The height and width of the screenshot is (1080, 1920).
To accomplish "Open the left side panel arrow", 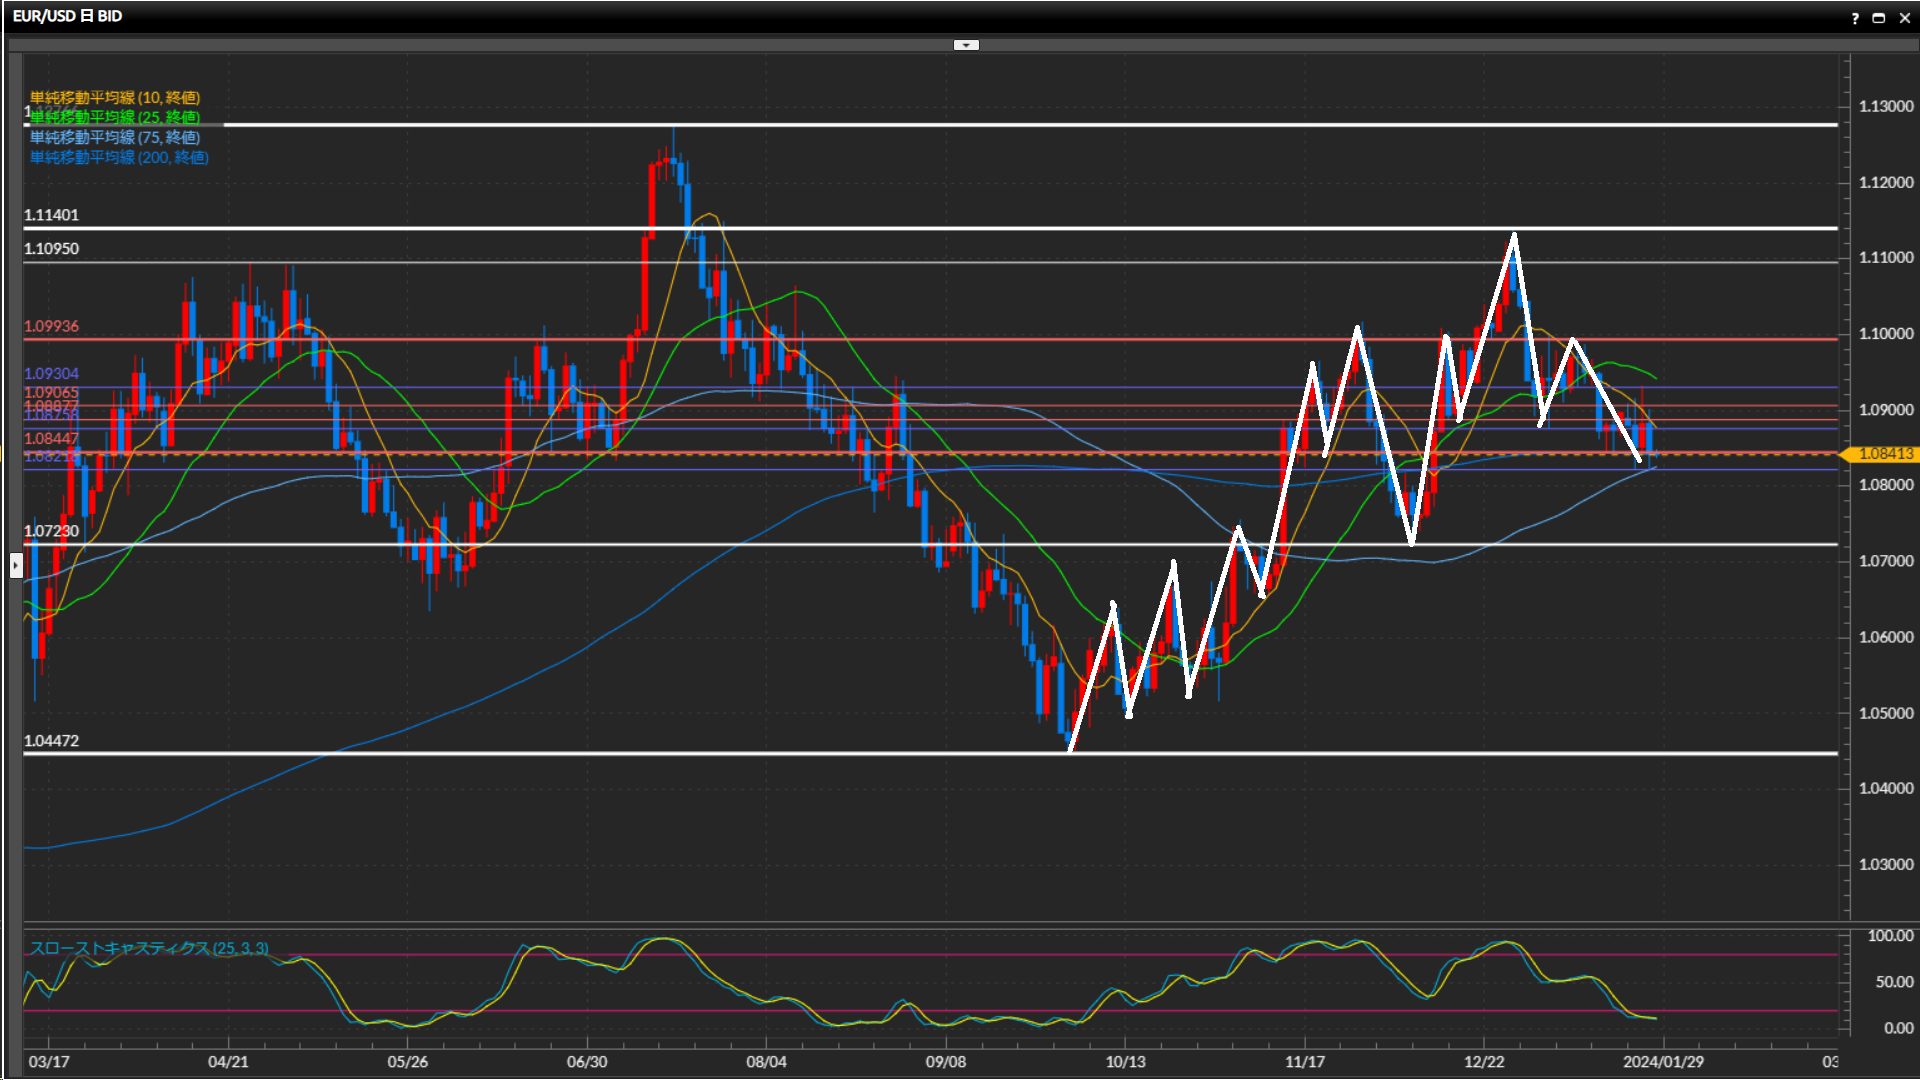I will coord(16,566).
